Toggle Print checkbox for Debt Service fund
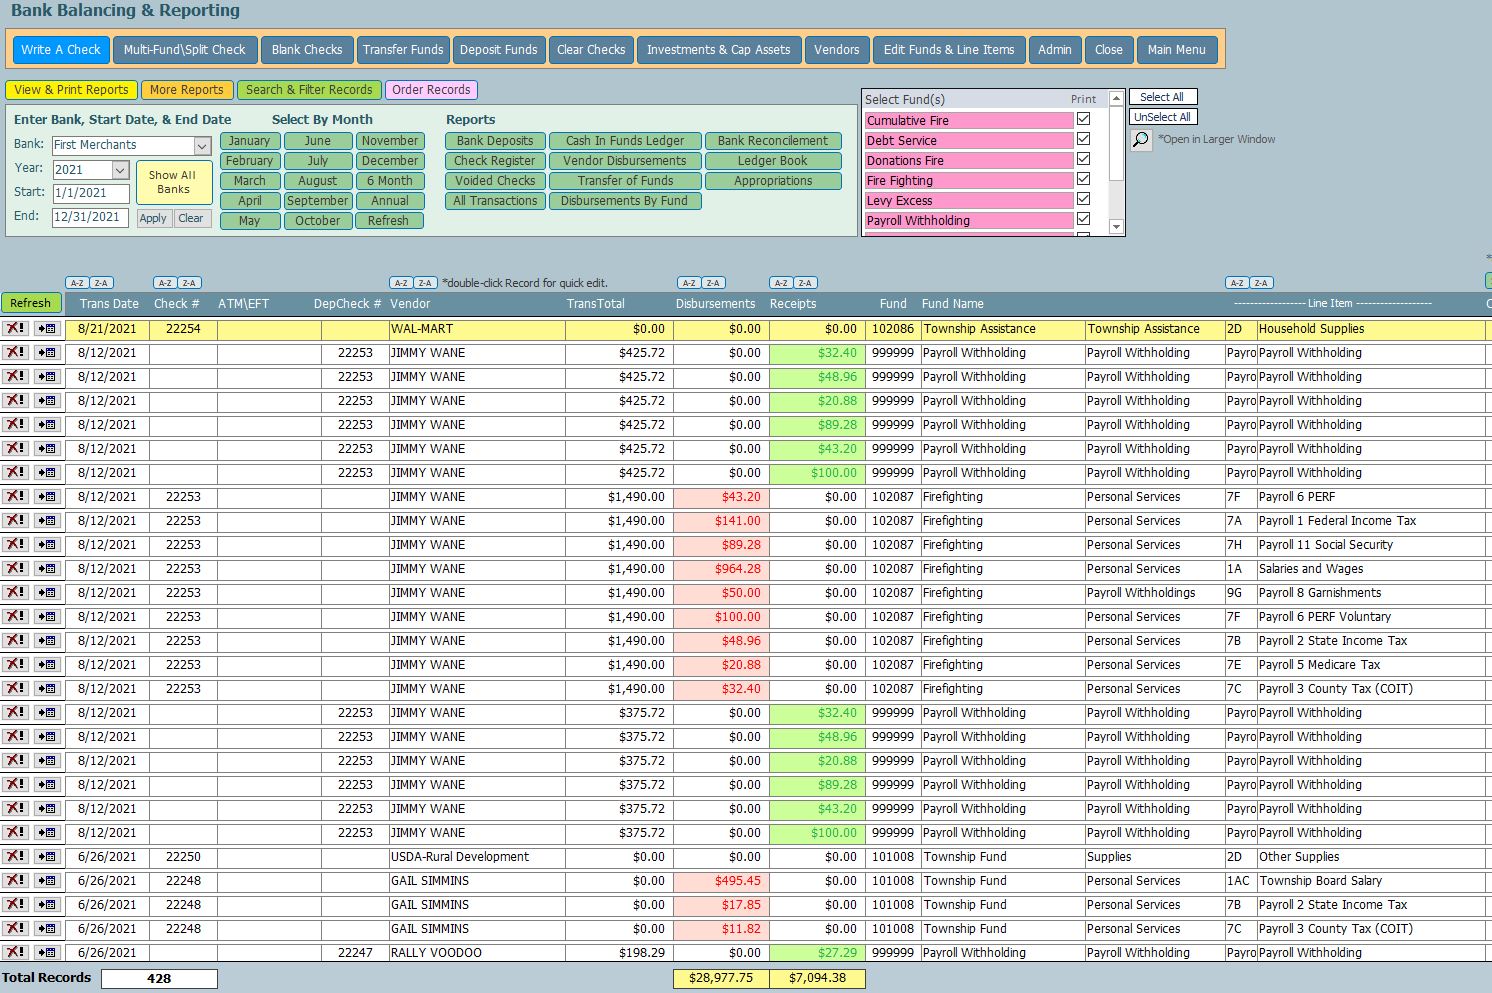Image resolution: width=1492 pixels, height=993 pixels. (1083, 139)
